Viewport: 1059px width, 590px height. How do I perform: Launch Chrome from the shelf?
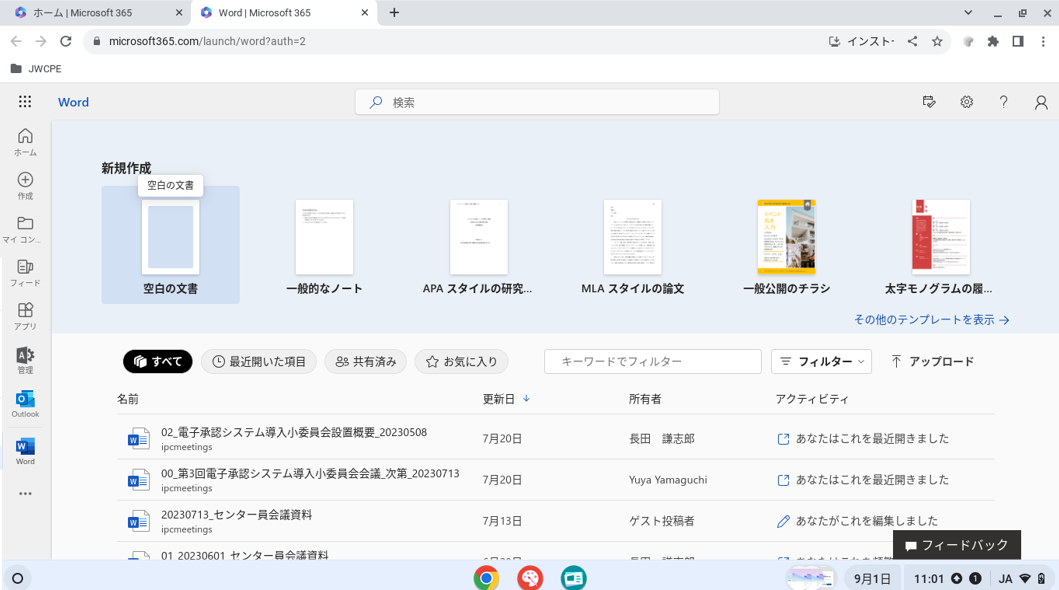click(x=486, y=578)
